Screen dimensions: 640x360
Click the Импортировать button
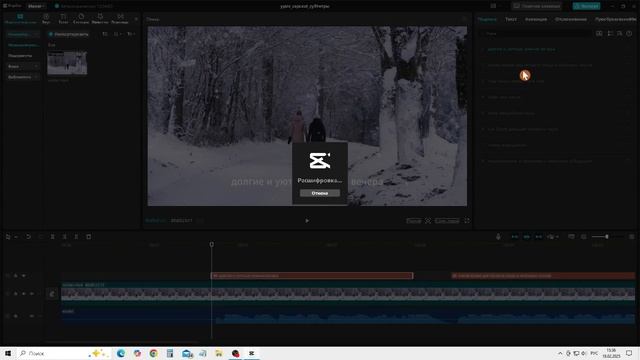pos(68,34)
